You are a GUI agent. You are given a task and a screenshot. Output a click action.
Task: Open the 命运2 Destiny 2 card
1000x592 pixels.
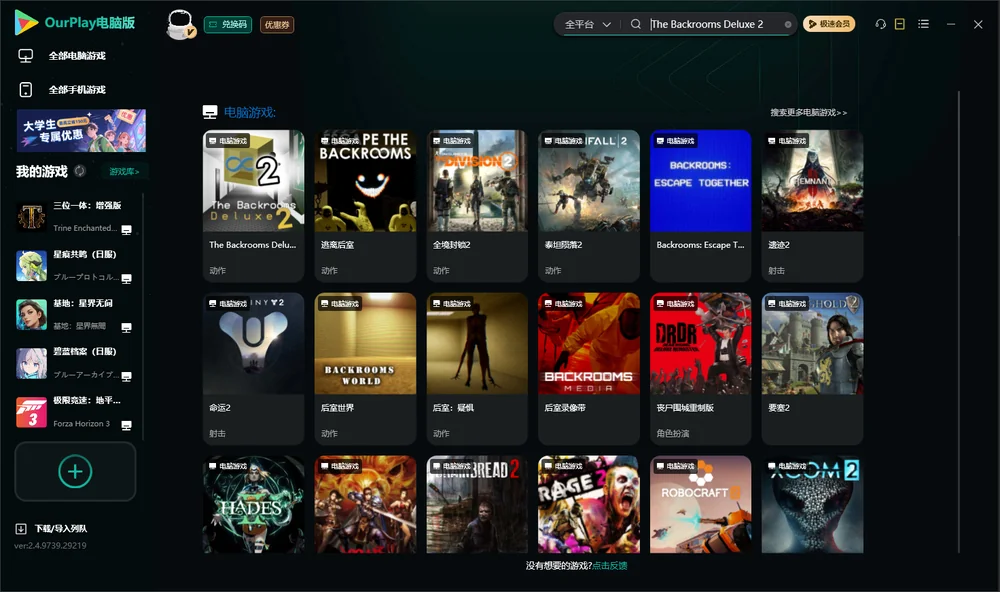coord(253,368)
